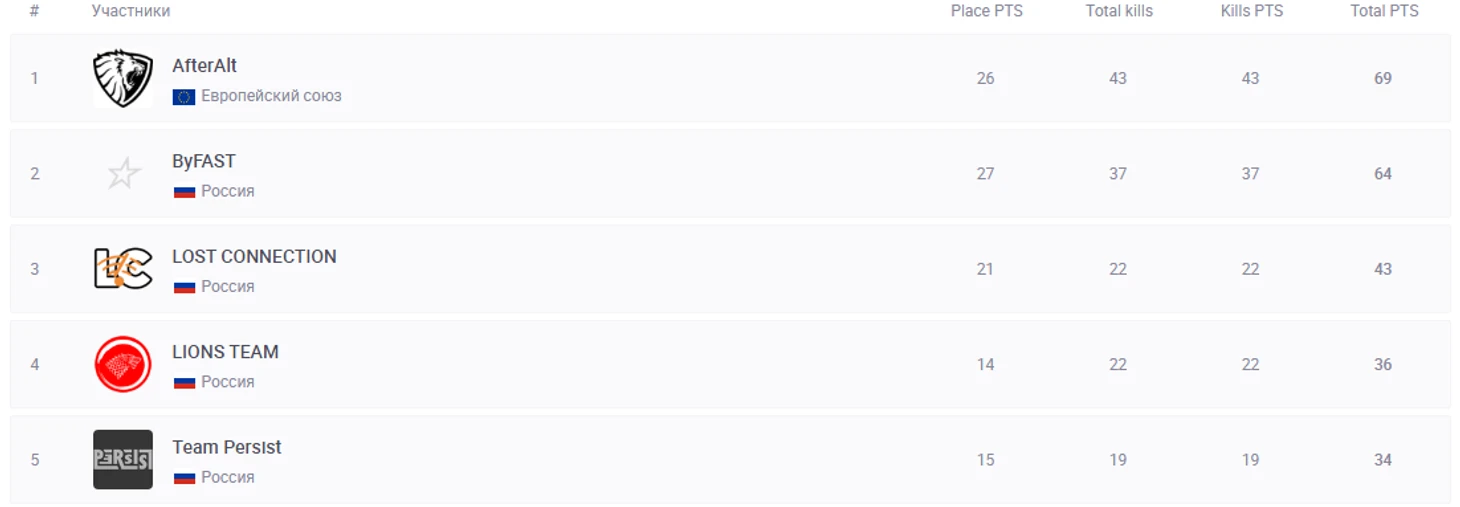Click the Team Persist name
Image resolution: width=1460 pixels, height=507 pixels.
pyautogui.click(x=227, y=447)
